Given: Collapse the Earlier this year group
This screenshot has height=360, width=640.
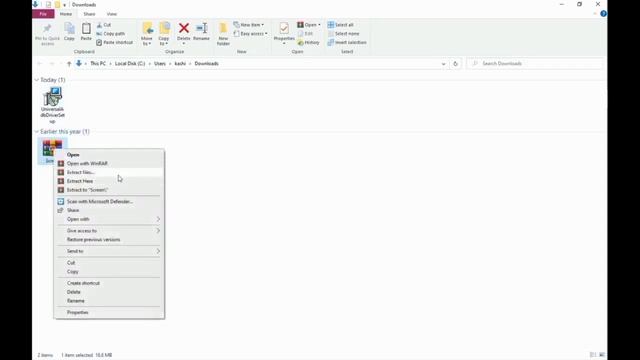Looking at the screenshot, I should (37, 132).
